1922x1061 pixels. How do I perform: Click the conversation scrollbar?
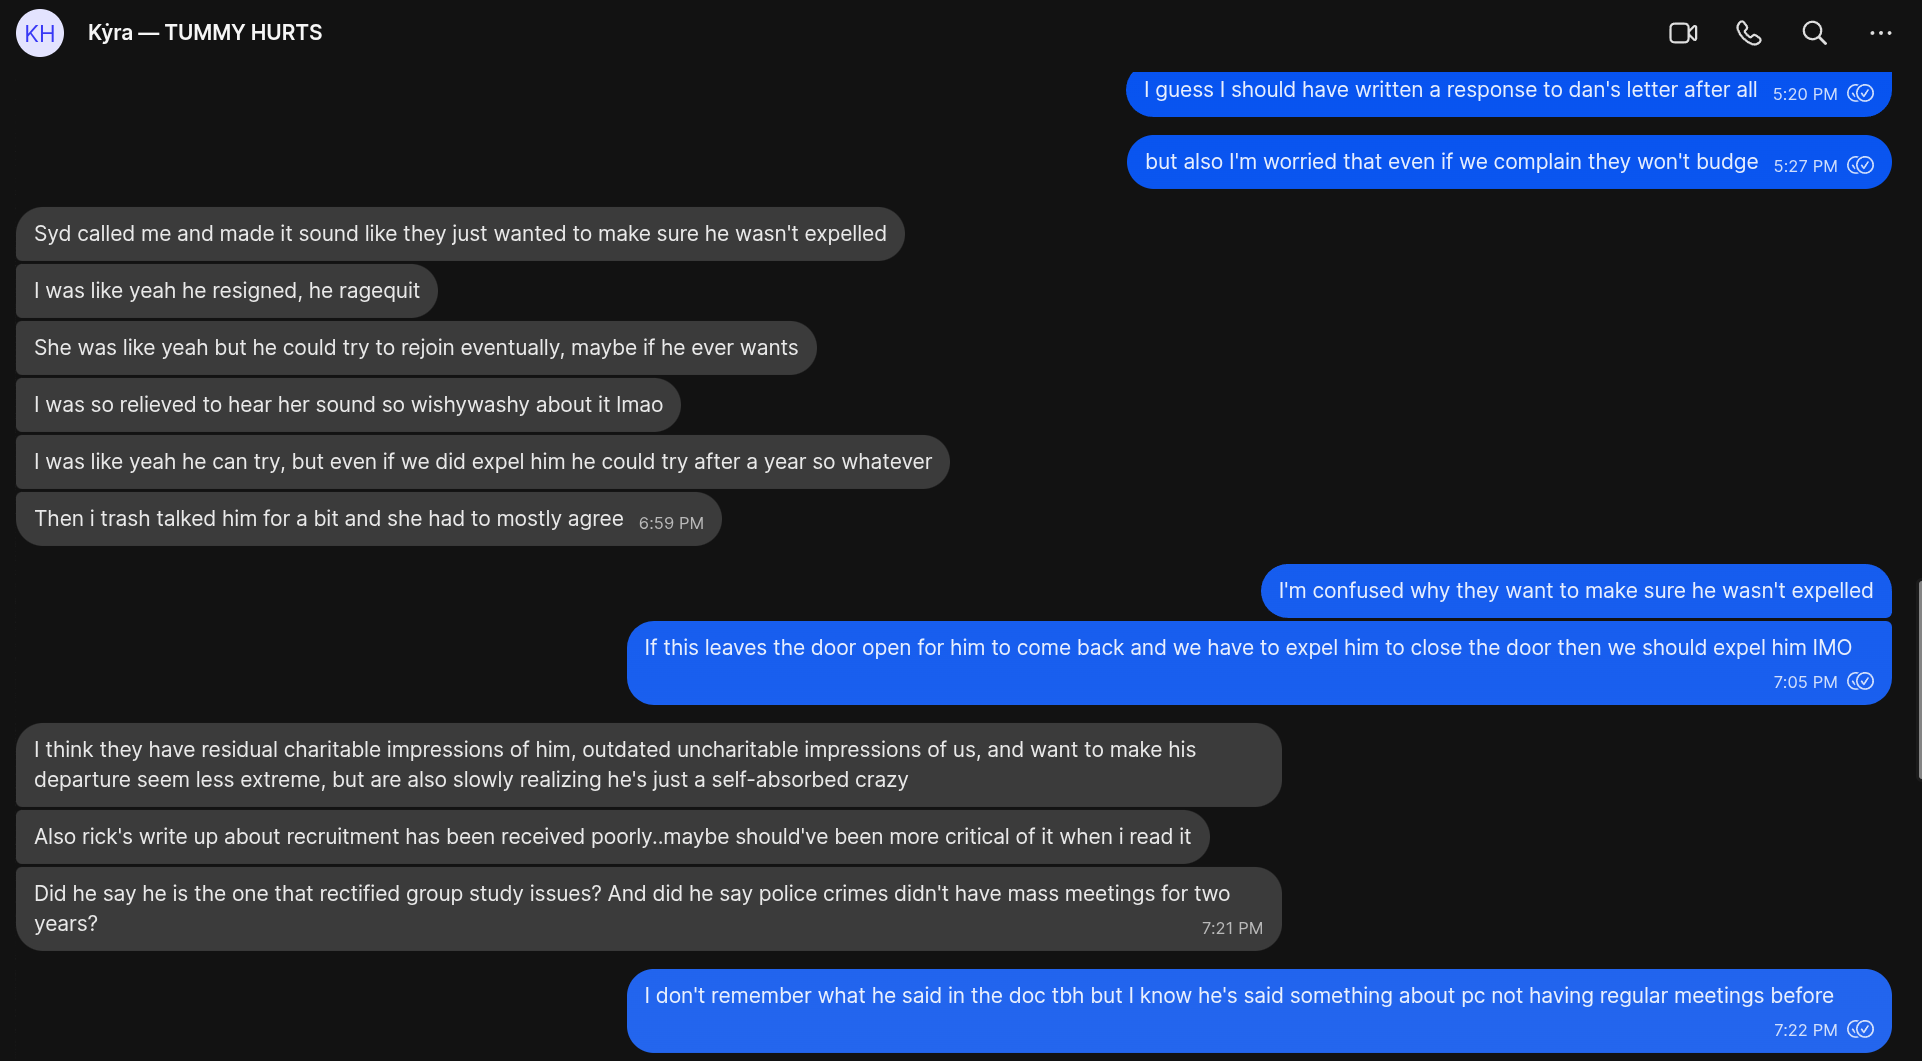1918,680
